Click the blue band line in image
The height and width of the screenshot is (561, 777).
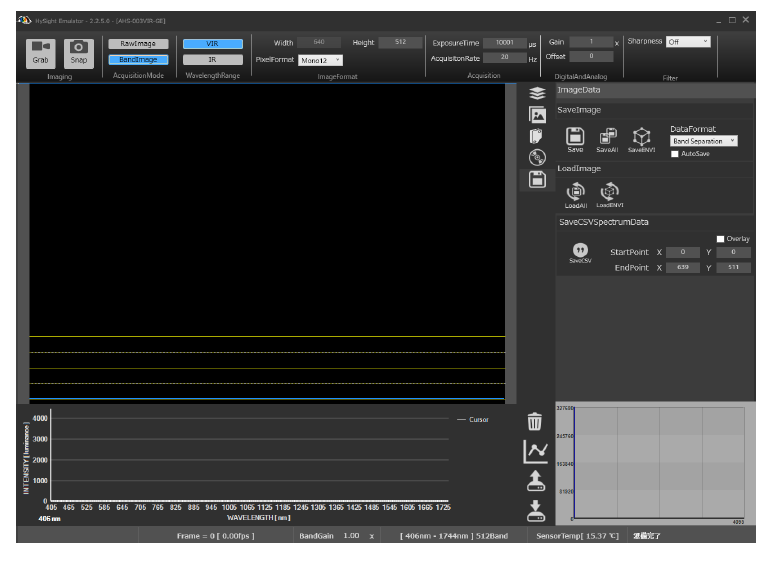[x=267, y=398]
